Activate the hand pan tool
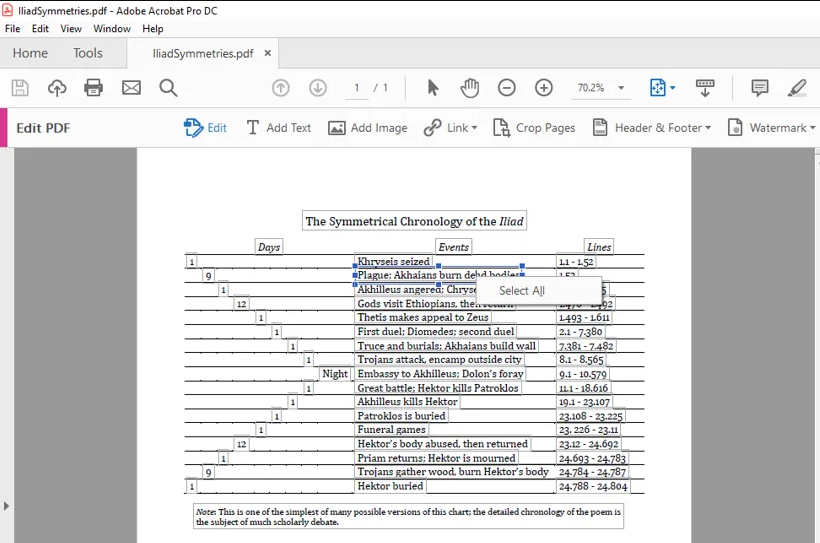820x543 pixels. (470, 87)
